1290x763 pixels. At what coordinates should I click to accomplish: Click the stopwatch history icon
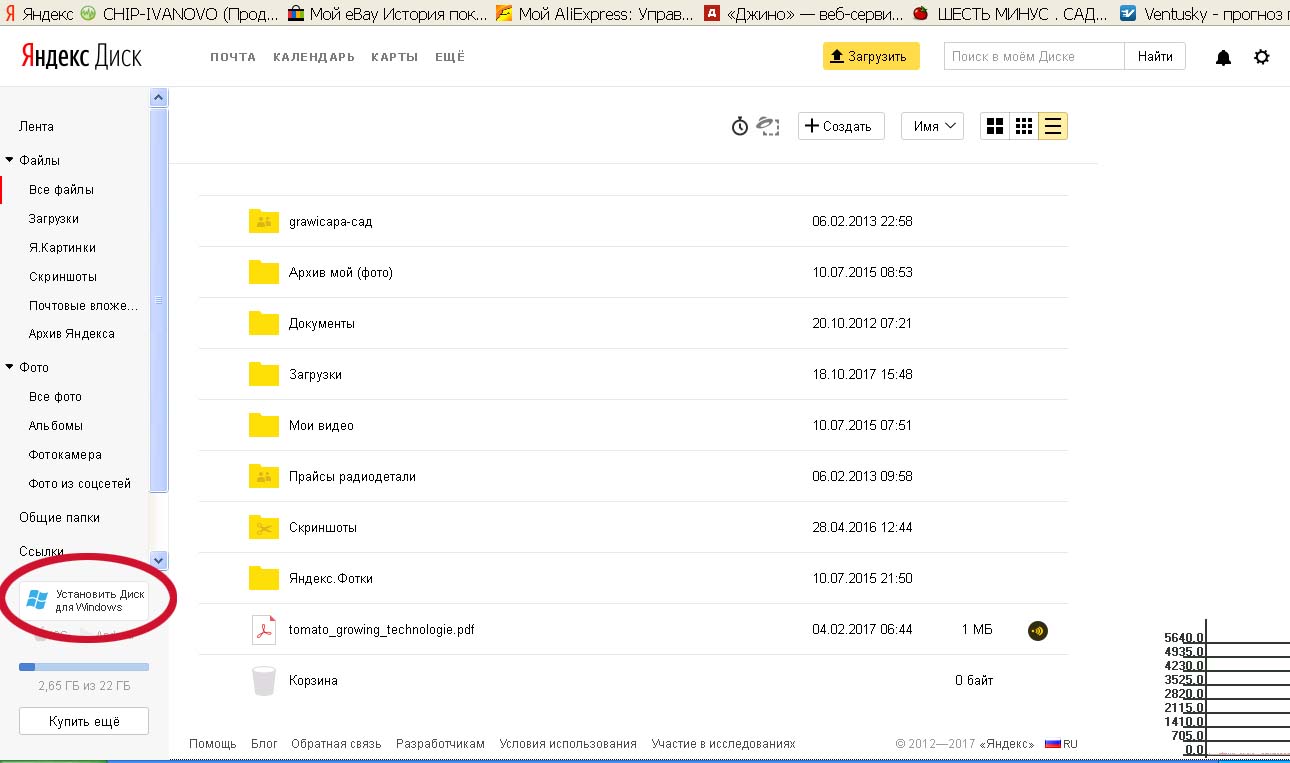[740, 126]
